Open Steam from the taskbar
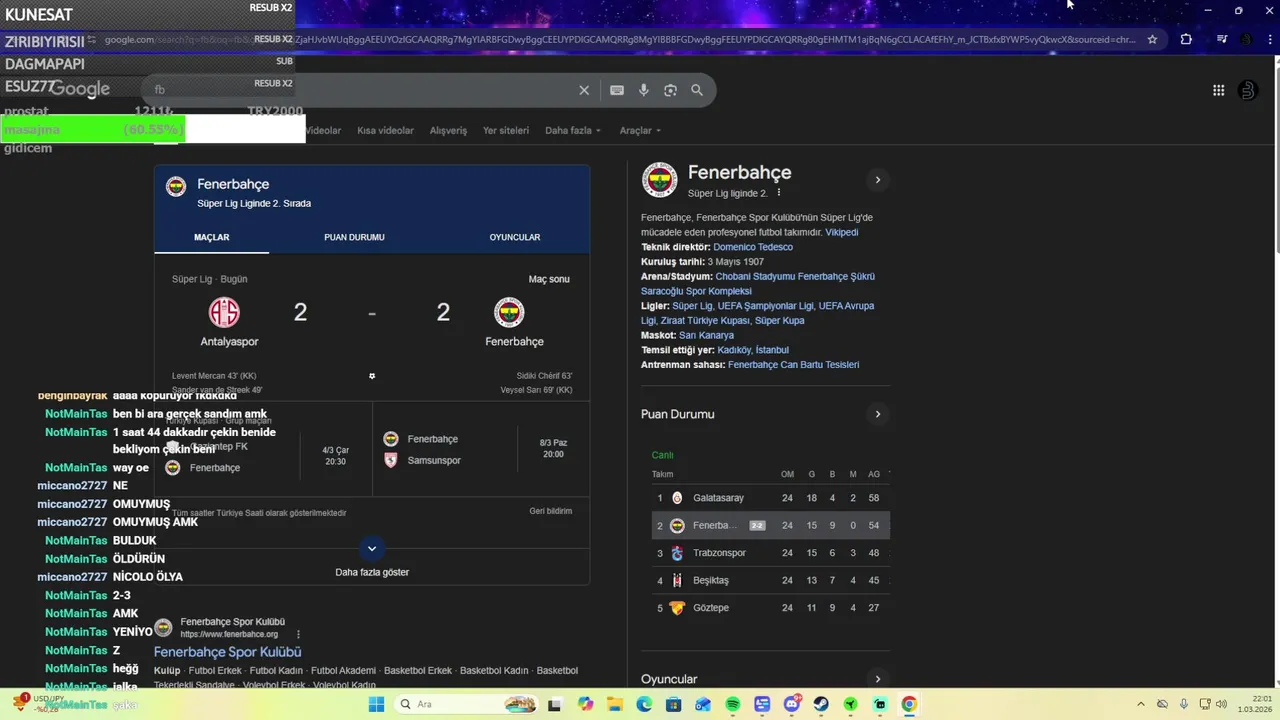Screen dimensions: 1280x720 822,704
